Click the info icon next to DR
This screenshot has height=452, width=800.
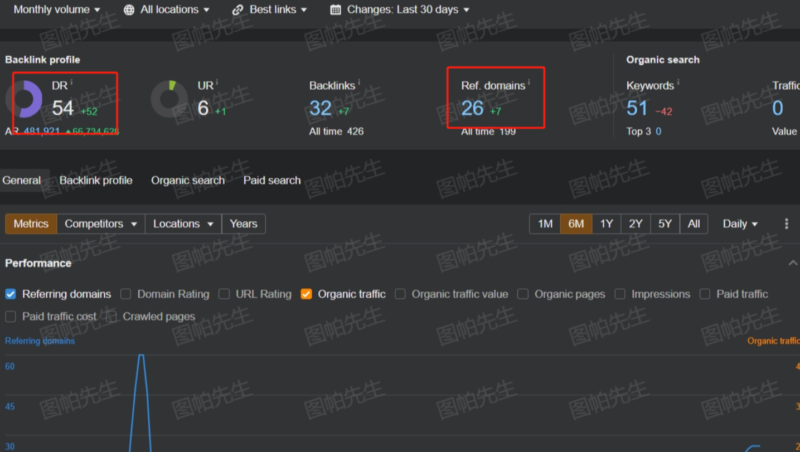(x=72, y=83)
